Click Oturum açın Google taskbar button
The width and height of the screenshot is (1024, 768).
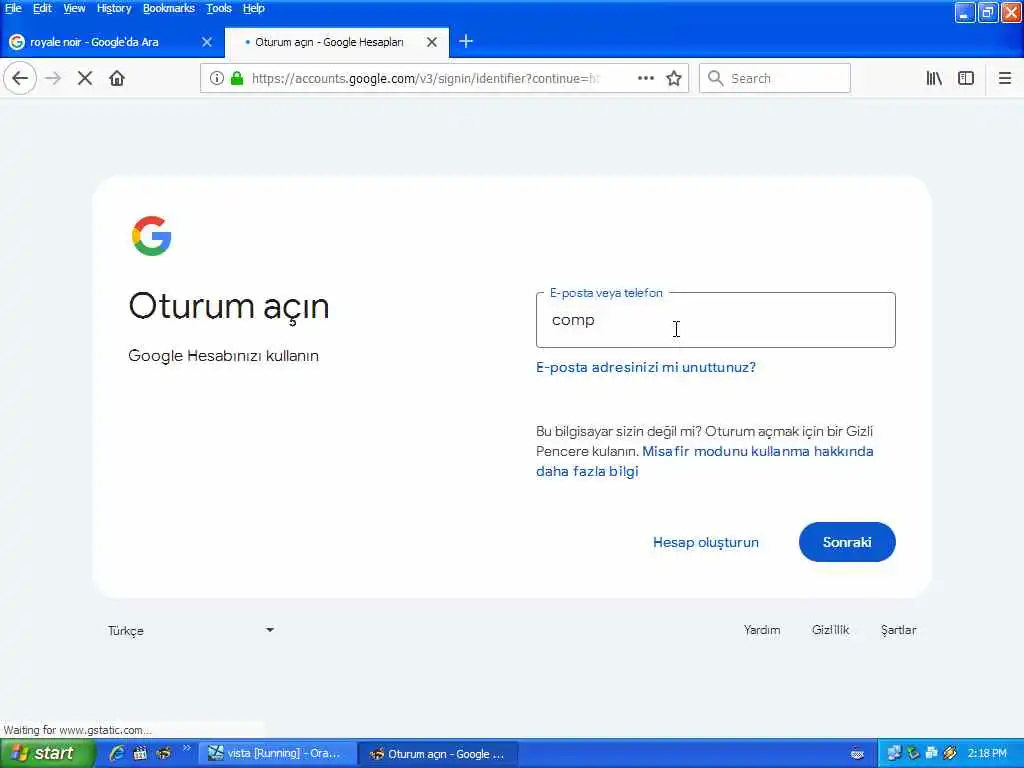coord(439,754)
